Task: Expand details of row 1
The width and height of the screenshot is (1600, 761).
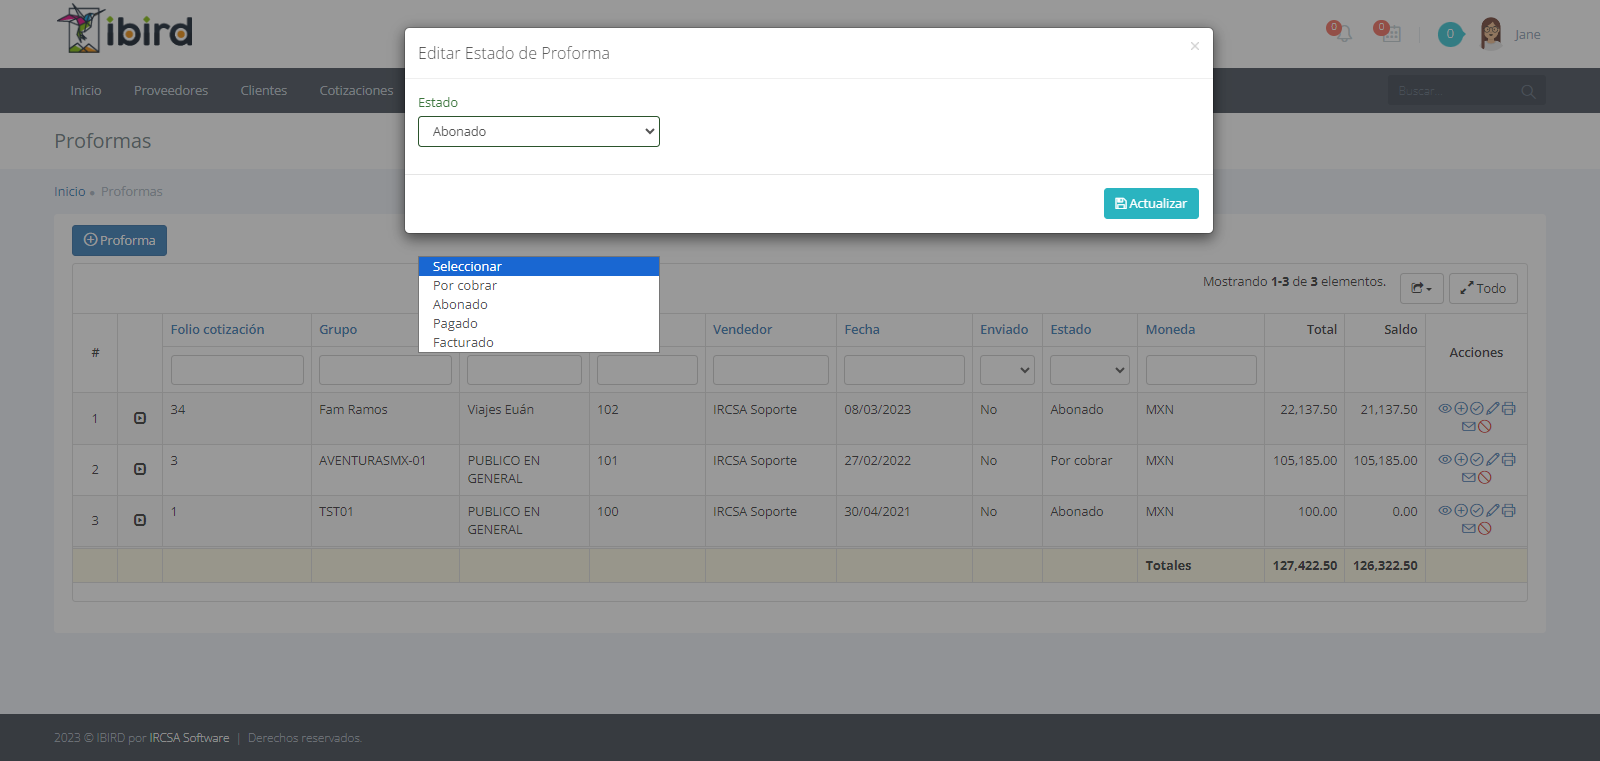Action: 140,418
